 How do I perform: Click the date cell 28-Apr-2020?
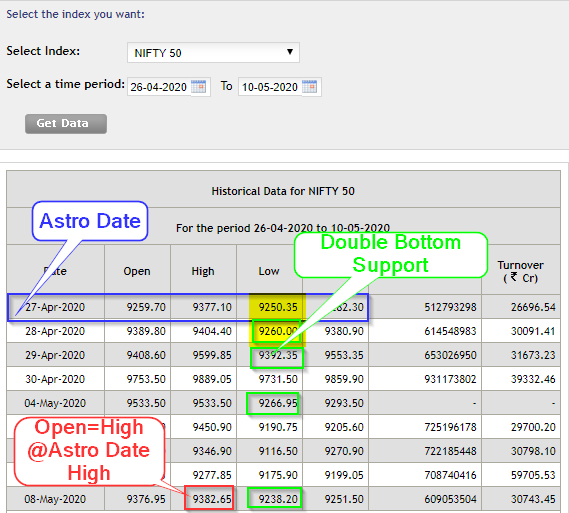point(55,331)
